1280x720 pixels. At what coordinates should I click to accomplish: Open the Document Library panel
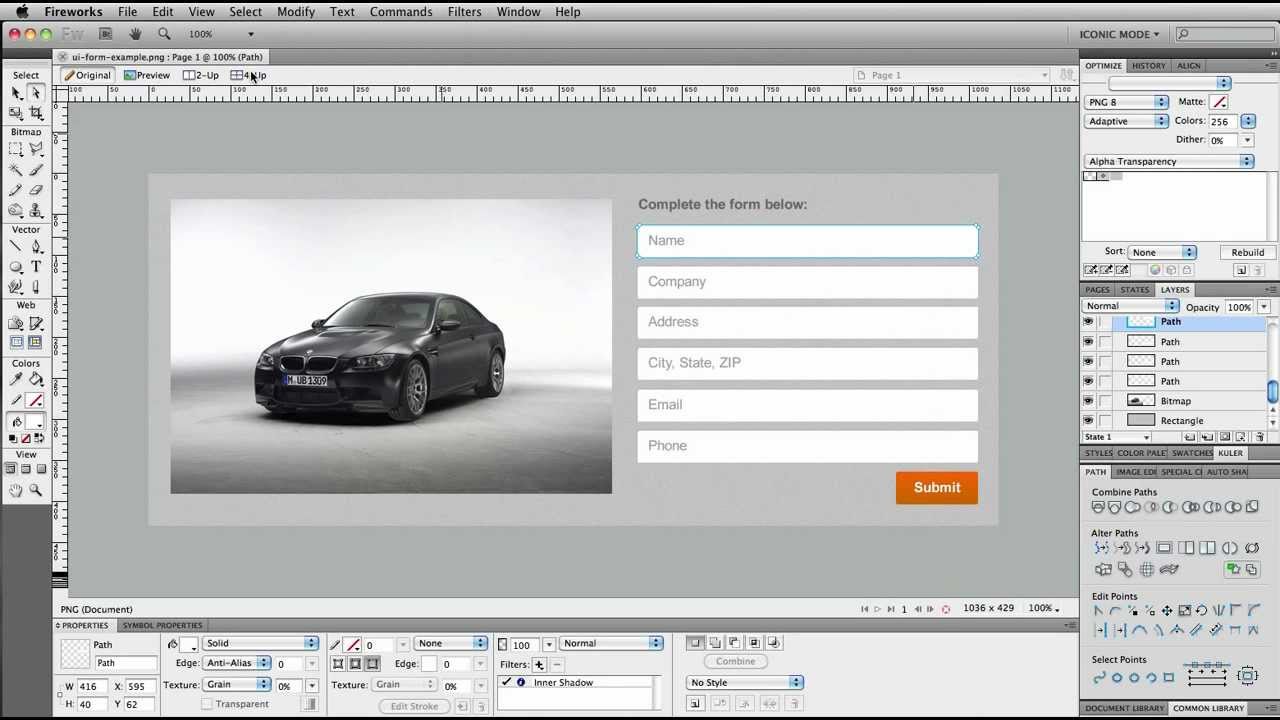[x=1125, y=708]
